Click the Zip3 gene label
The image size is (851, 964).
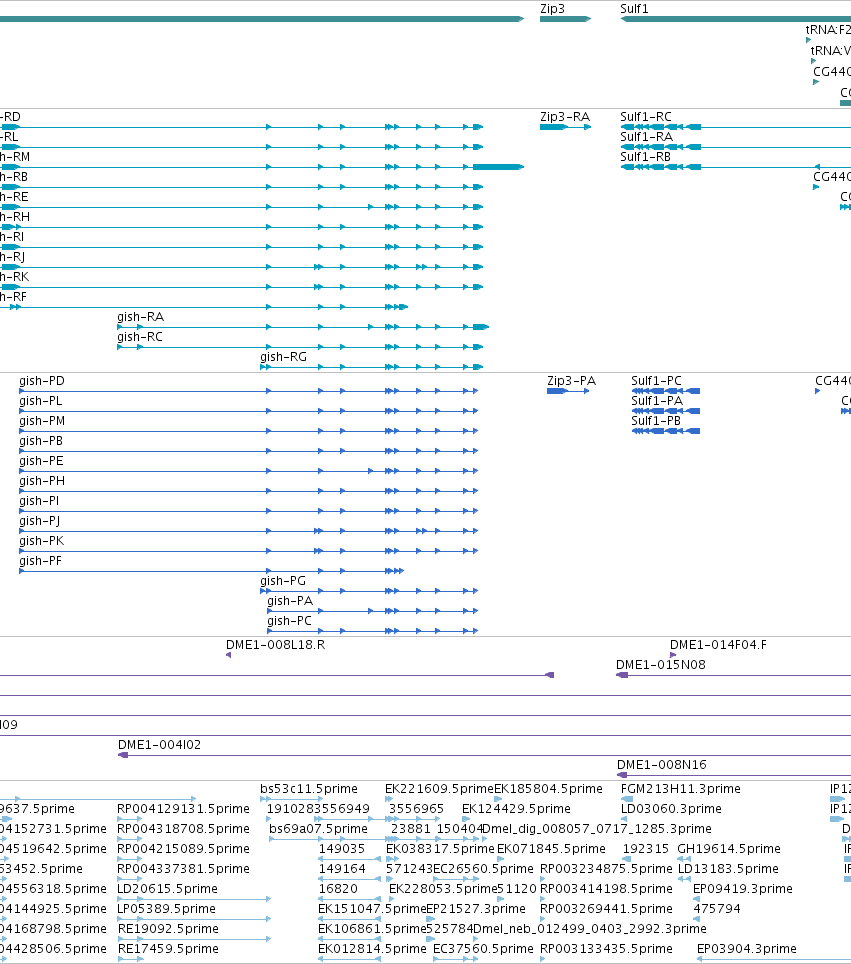point(552,9)
